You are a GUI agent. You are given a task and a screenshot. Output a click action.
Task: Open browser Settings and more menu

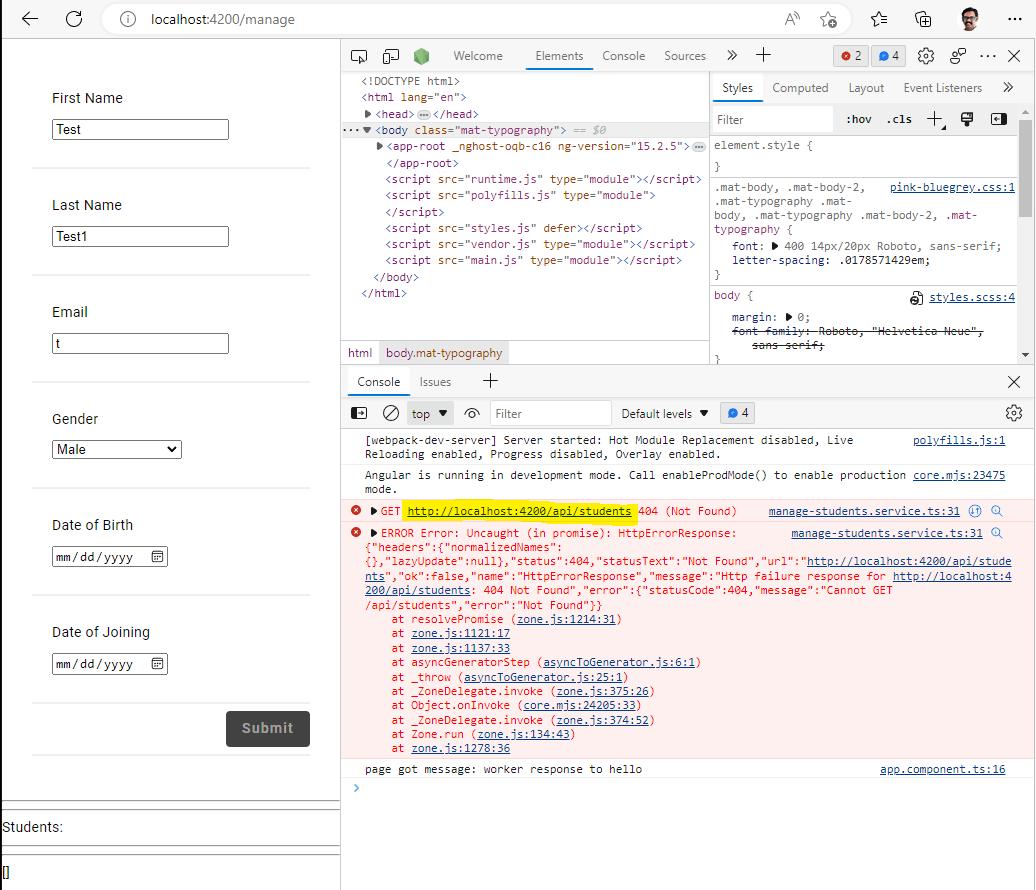click(1015, 19)
